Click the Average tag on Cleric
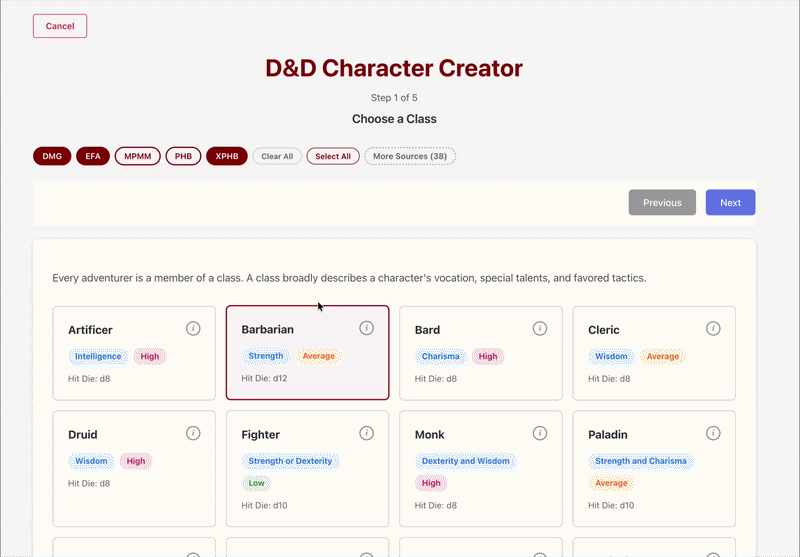The width and height of the screenshot is (800, 557). 663,357
